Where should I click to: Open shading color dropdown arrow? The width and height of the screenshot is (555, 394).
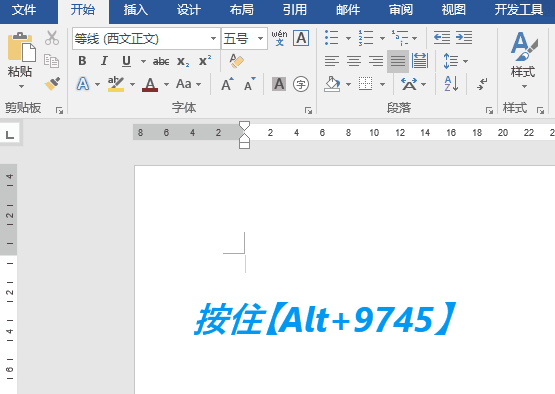click(348, 84)
